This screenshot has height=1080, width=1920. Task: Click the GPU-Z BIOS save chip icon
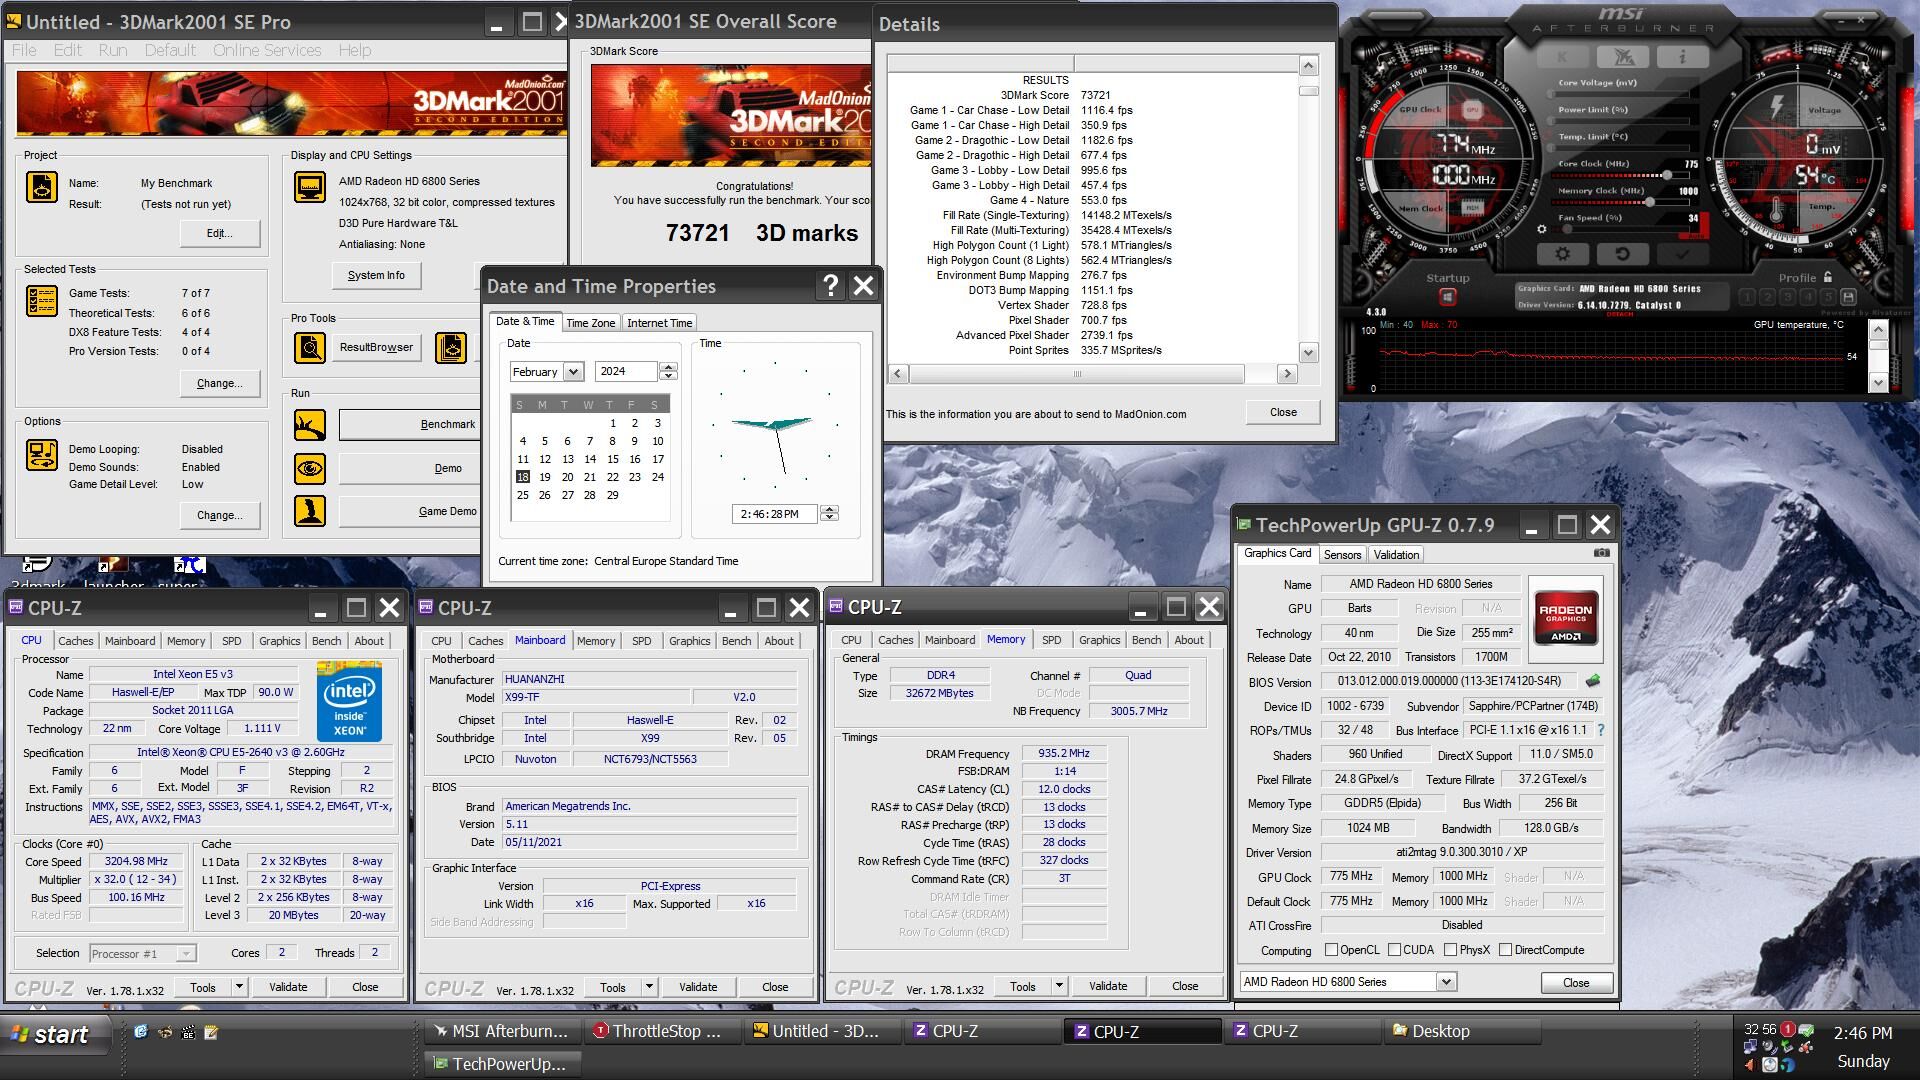click(1593, 681)
